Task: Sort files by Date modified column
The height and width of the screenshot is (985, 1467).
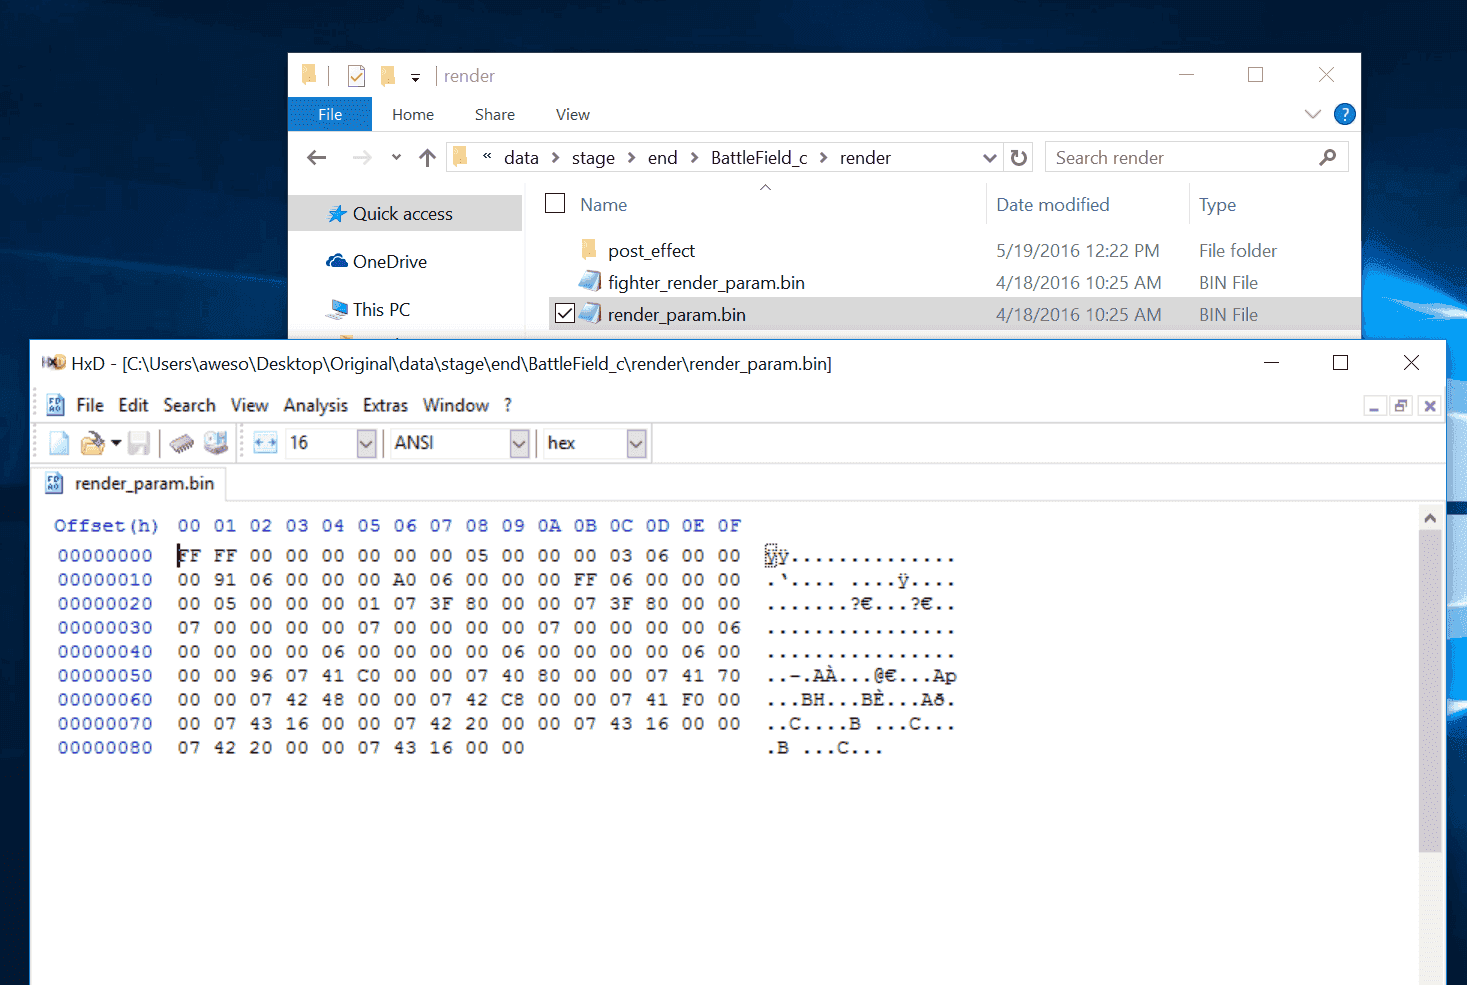Action: click(1053, 205)
